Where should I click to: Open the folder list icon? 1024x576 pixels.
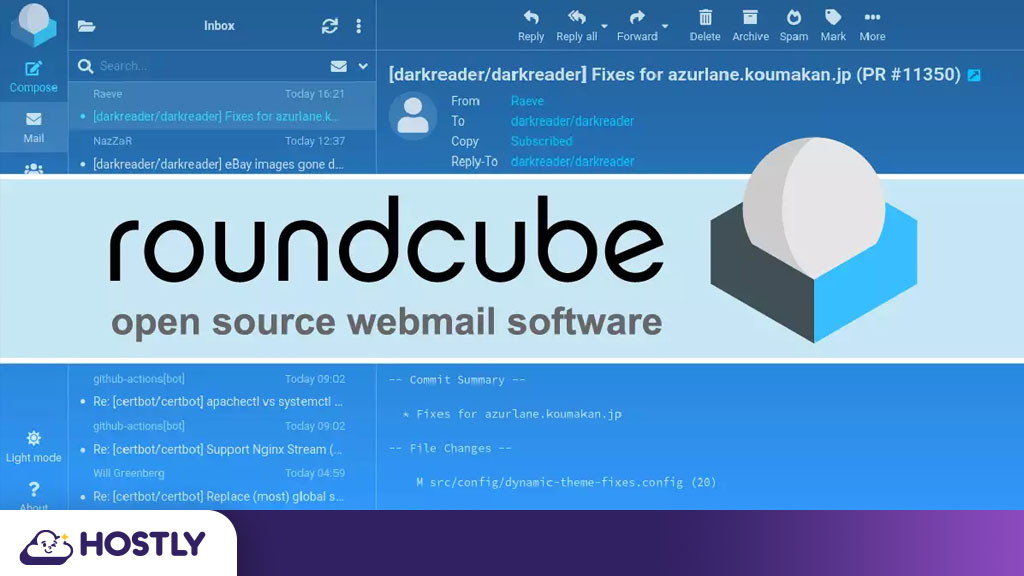point(87,26)
